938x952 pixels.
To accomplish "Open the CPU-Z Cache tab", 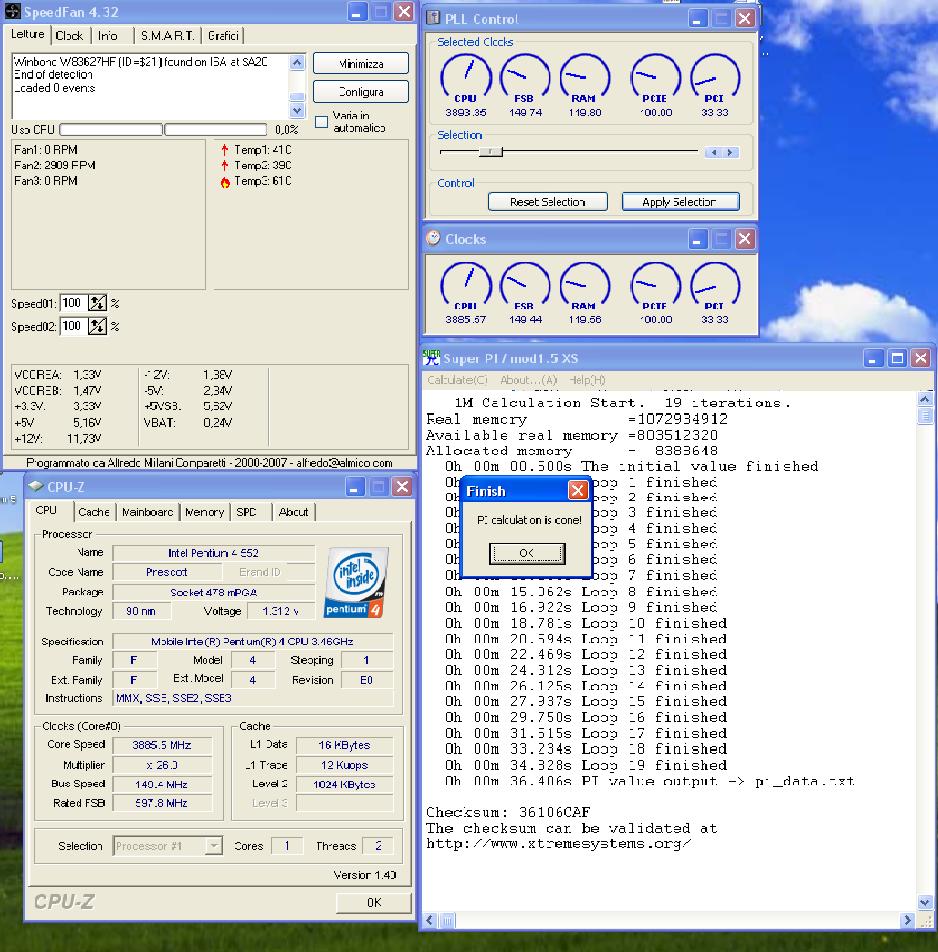I will click(x=94, y=512).
